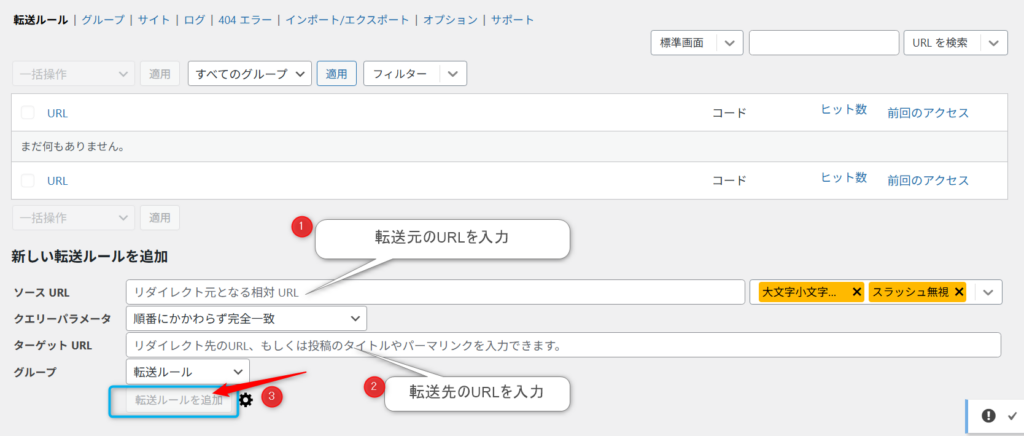Remove the スラッシュ無視 flag tag
Viewport: 1024px width, 436px height.
point(959,292)
